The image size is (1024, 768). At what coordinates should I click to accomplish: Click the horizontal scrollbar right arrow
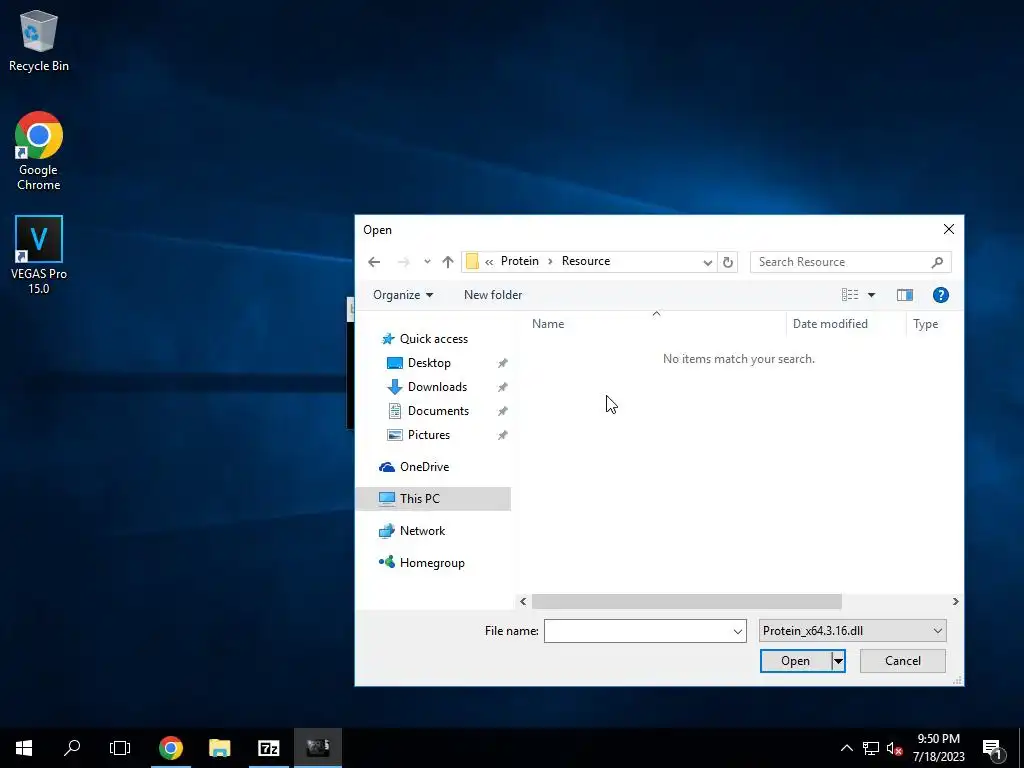pyautogui.click(x=955, y=601)
